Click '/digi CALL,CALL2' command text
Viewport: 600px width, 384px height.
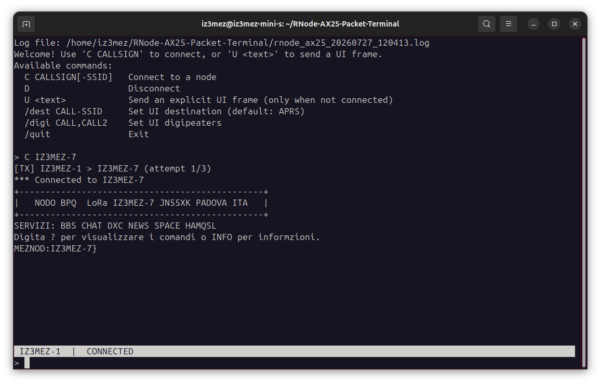tap(66, 123)
